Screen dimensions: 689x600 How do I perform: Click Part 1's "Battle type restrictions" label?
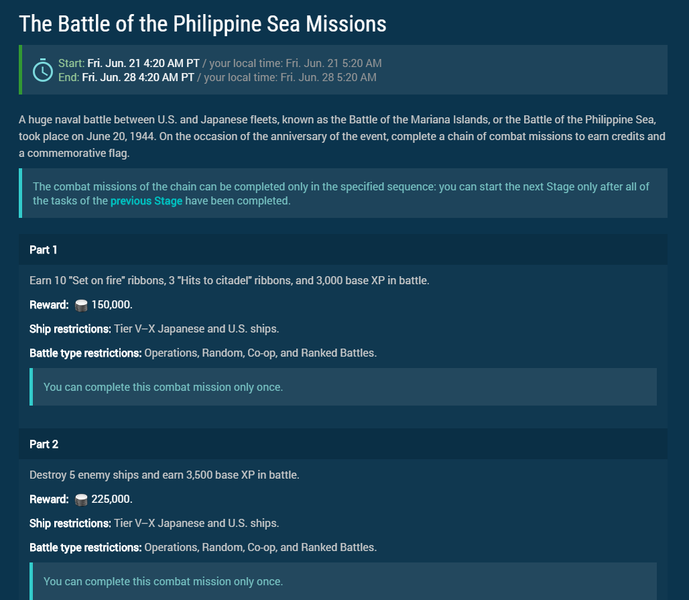pos(80,353)
